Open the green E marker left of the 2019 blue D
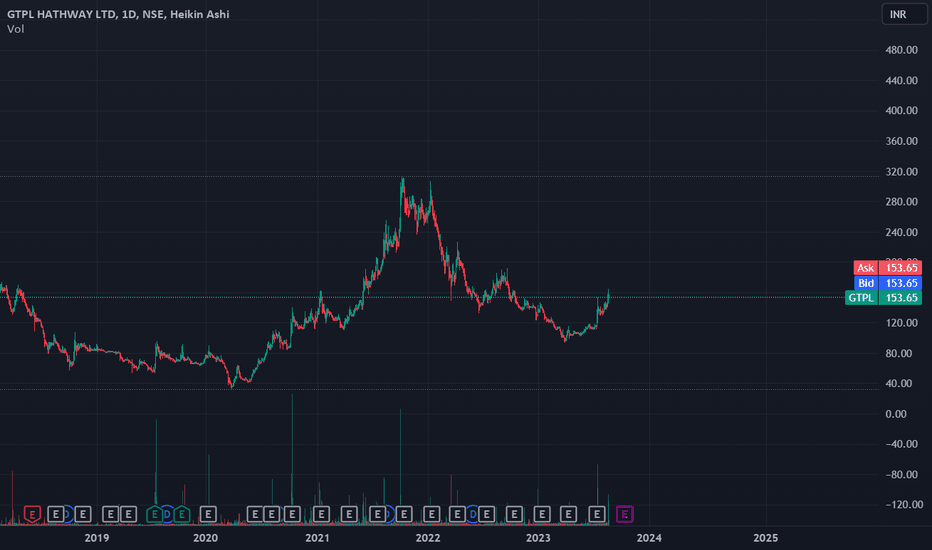Screen dimensions: 932x550 pos(155,514)
